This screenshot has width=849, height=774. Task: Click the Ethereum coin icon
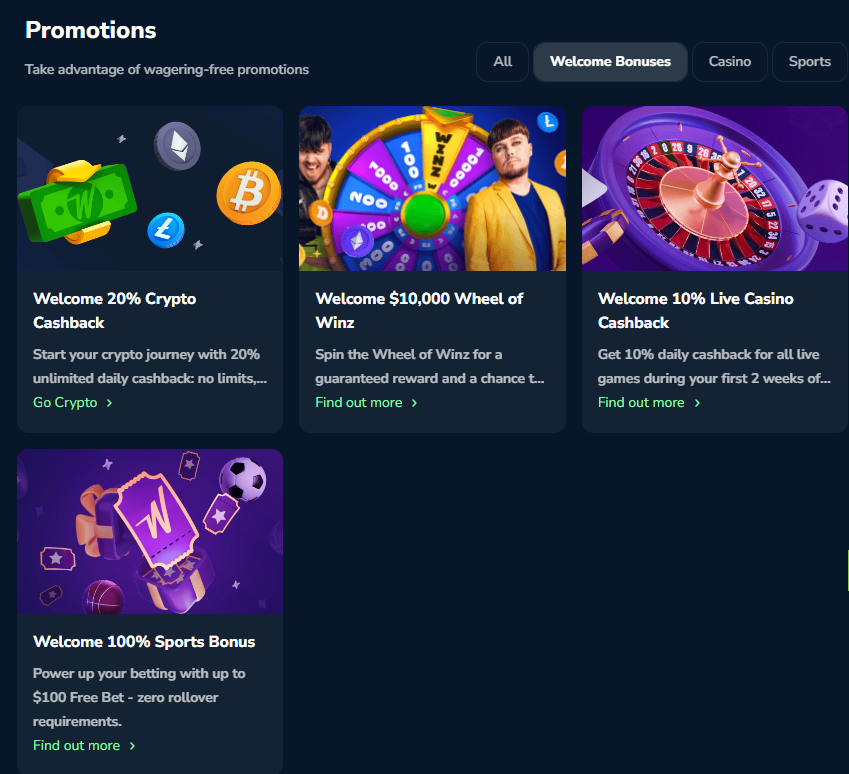tap(177, 145)
